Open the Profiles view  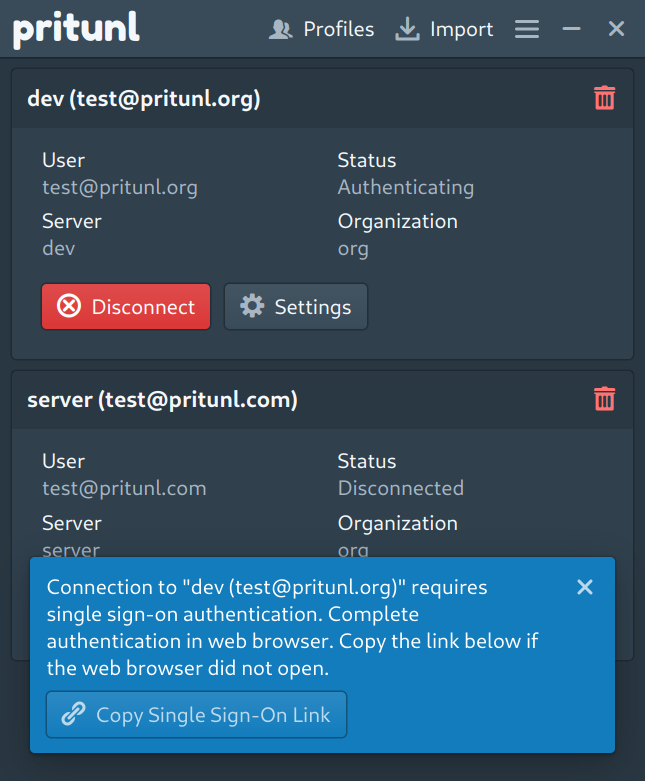pyautogui.click(x=321, y=29)
